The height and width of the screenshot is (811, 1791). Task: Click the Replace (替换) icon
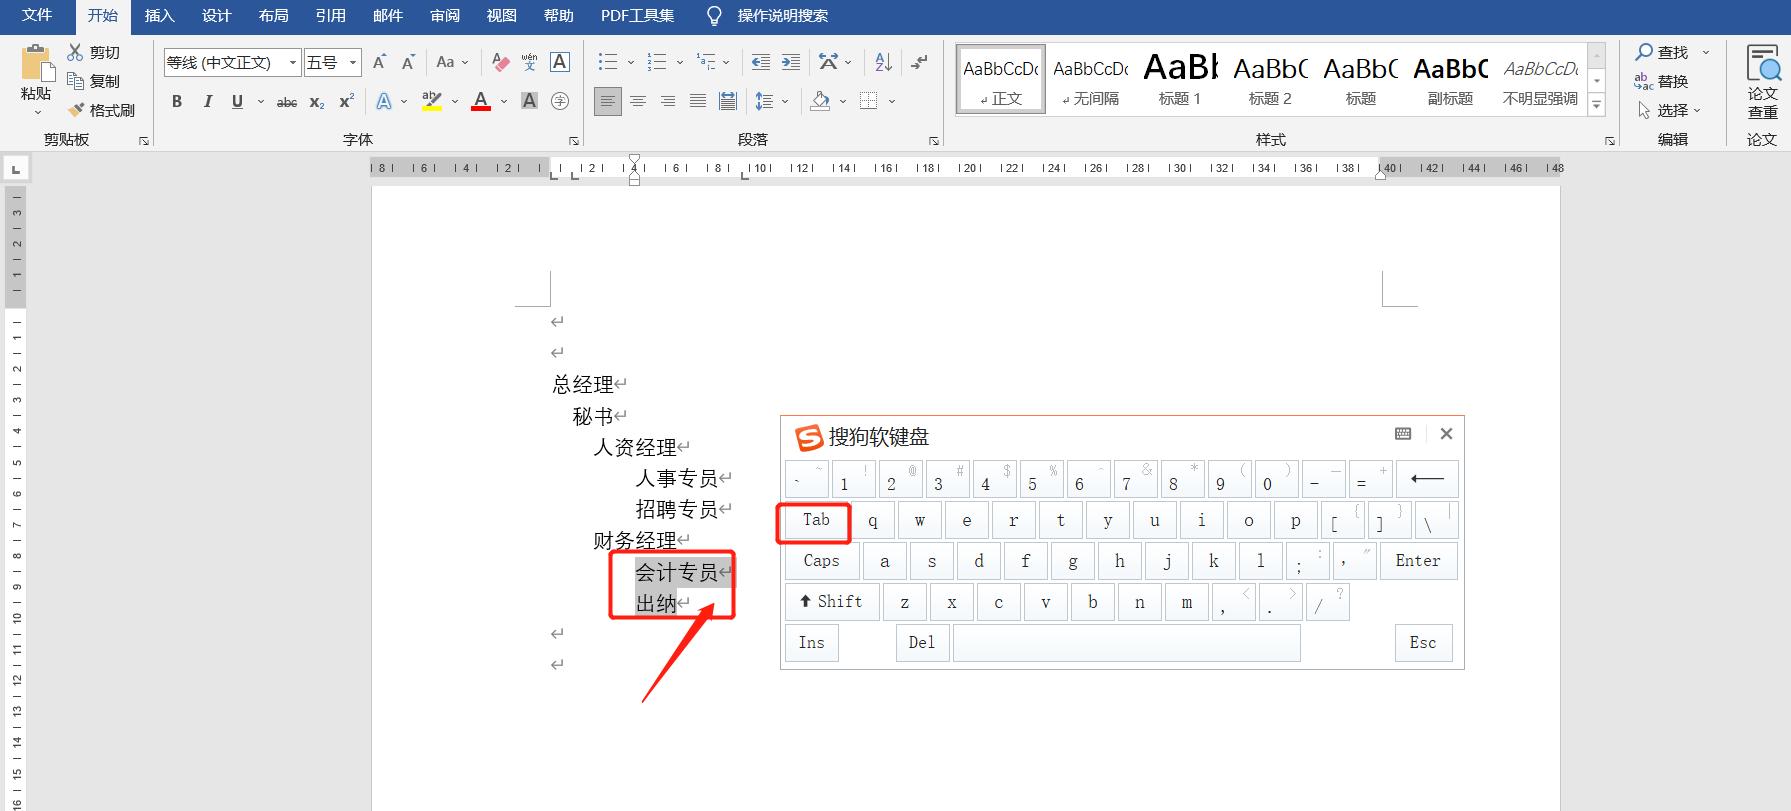[1643, 81]
